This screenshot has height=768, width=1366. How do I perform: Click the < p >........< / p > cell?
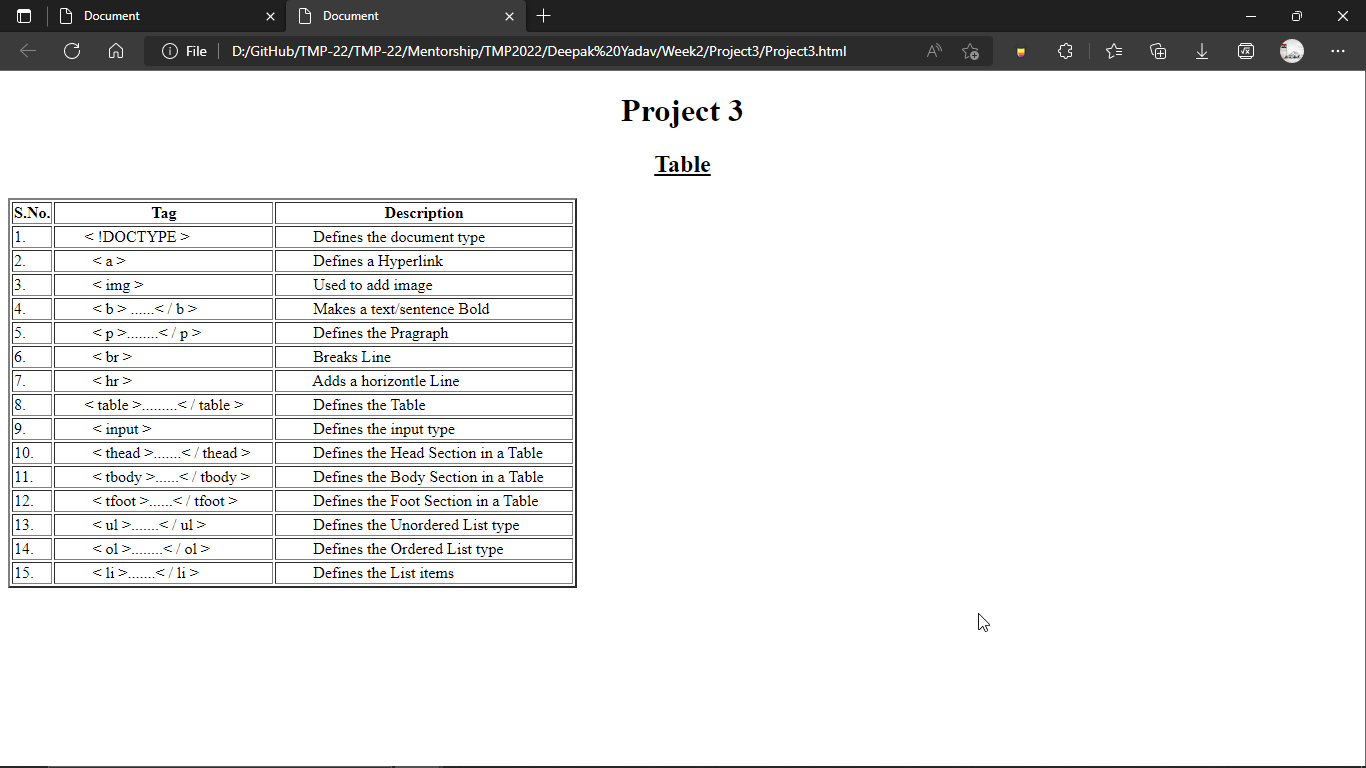[x=164, y=333]
